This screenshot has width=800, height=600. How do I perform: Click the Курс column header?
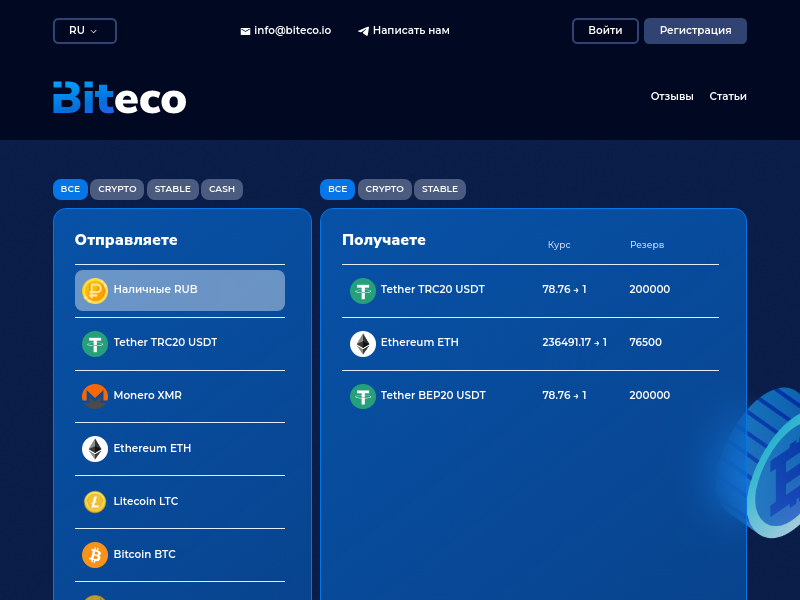coord(559,245)
